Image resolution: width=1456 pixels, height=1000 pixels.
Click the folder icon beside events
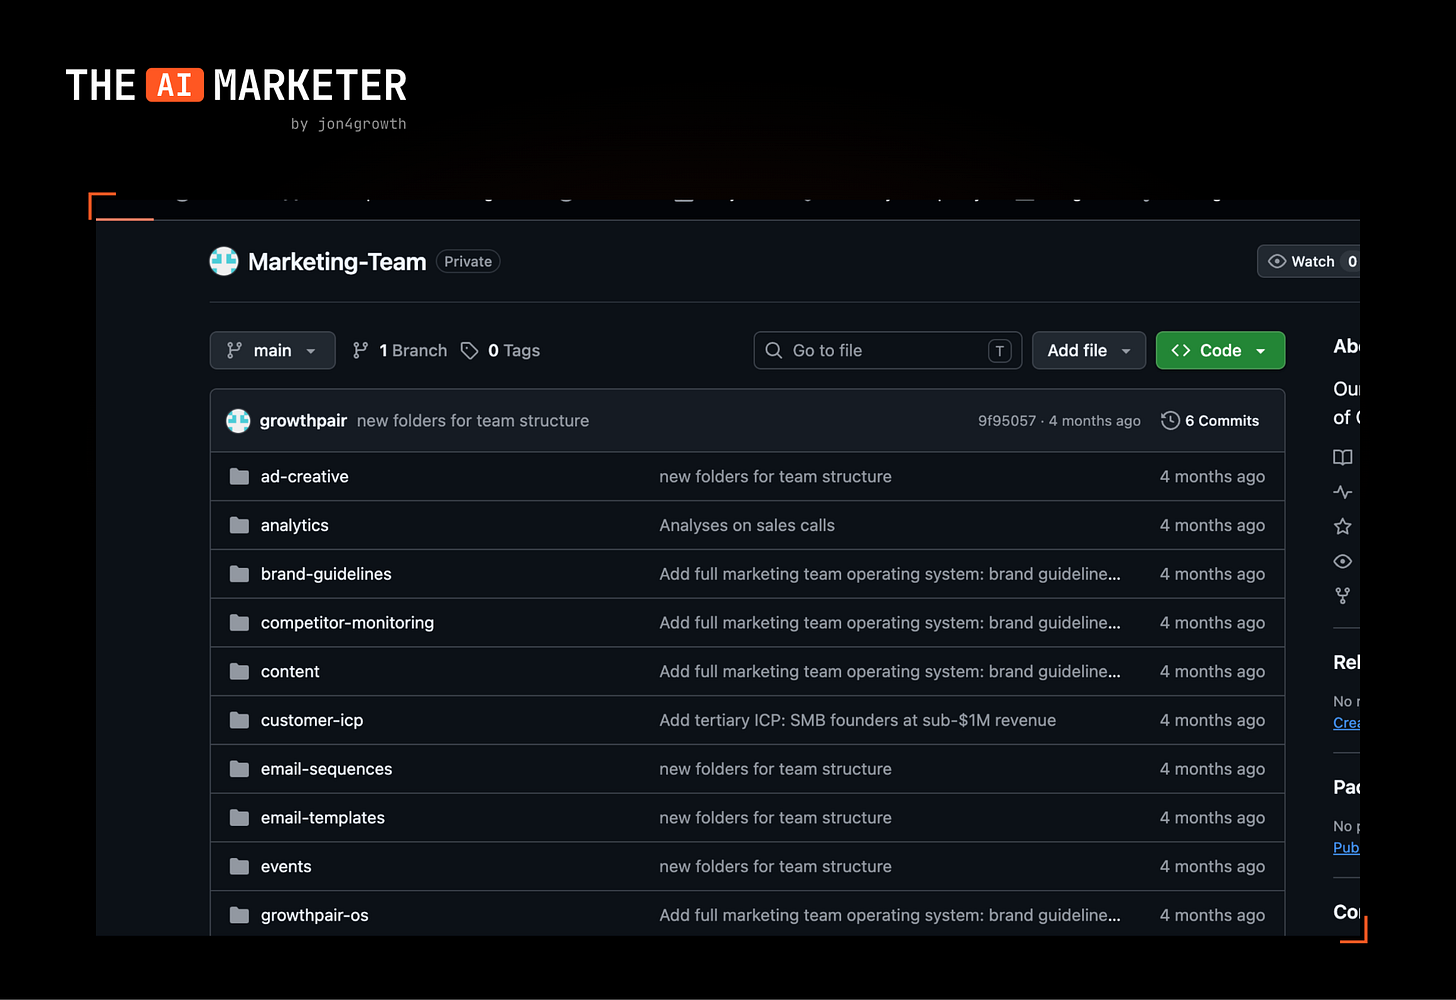(239, 866)
